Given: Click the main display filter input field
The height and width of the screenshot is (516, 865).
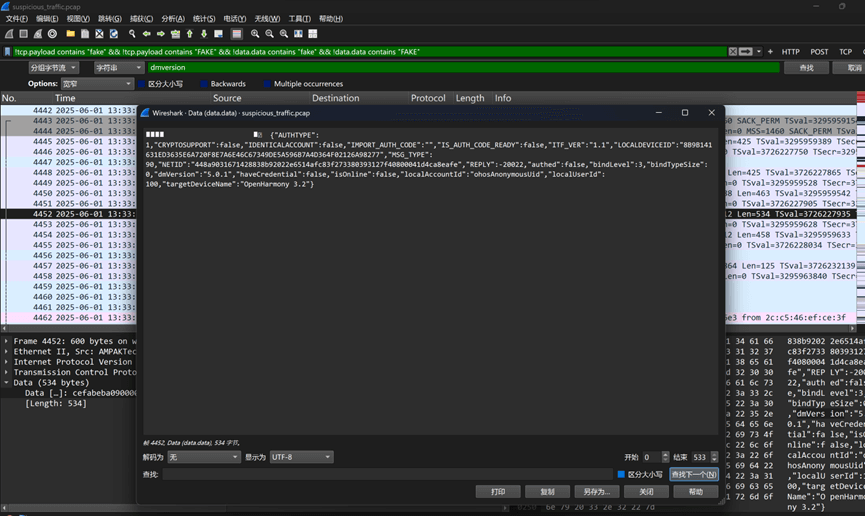Looking at the screenshot, I should point(370,51).
